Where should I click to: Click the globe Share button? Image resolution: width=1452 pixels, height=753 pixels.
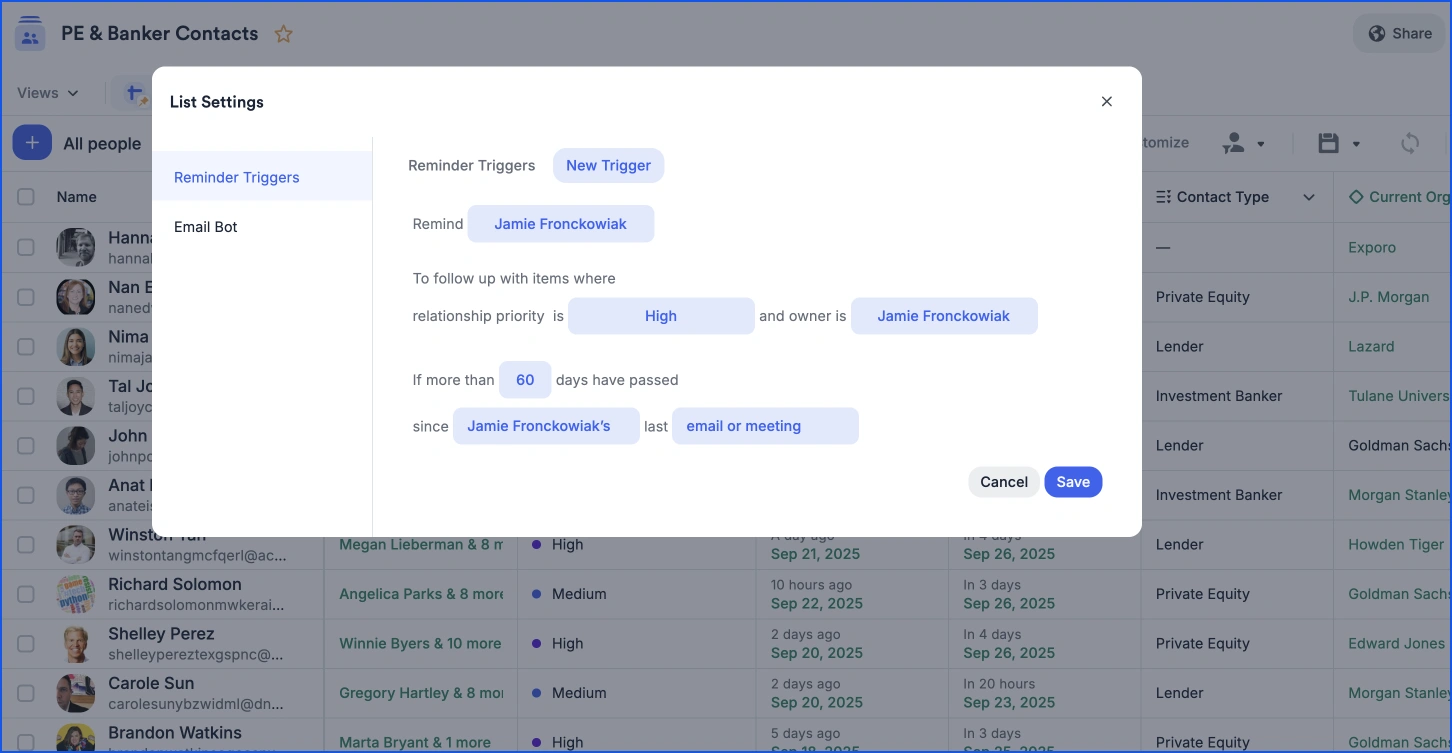click(x=1399, y=33)
